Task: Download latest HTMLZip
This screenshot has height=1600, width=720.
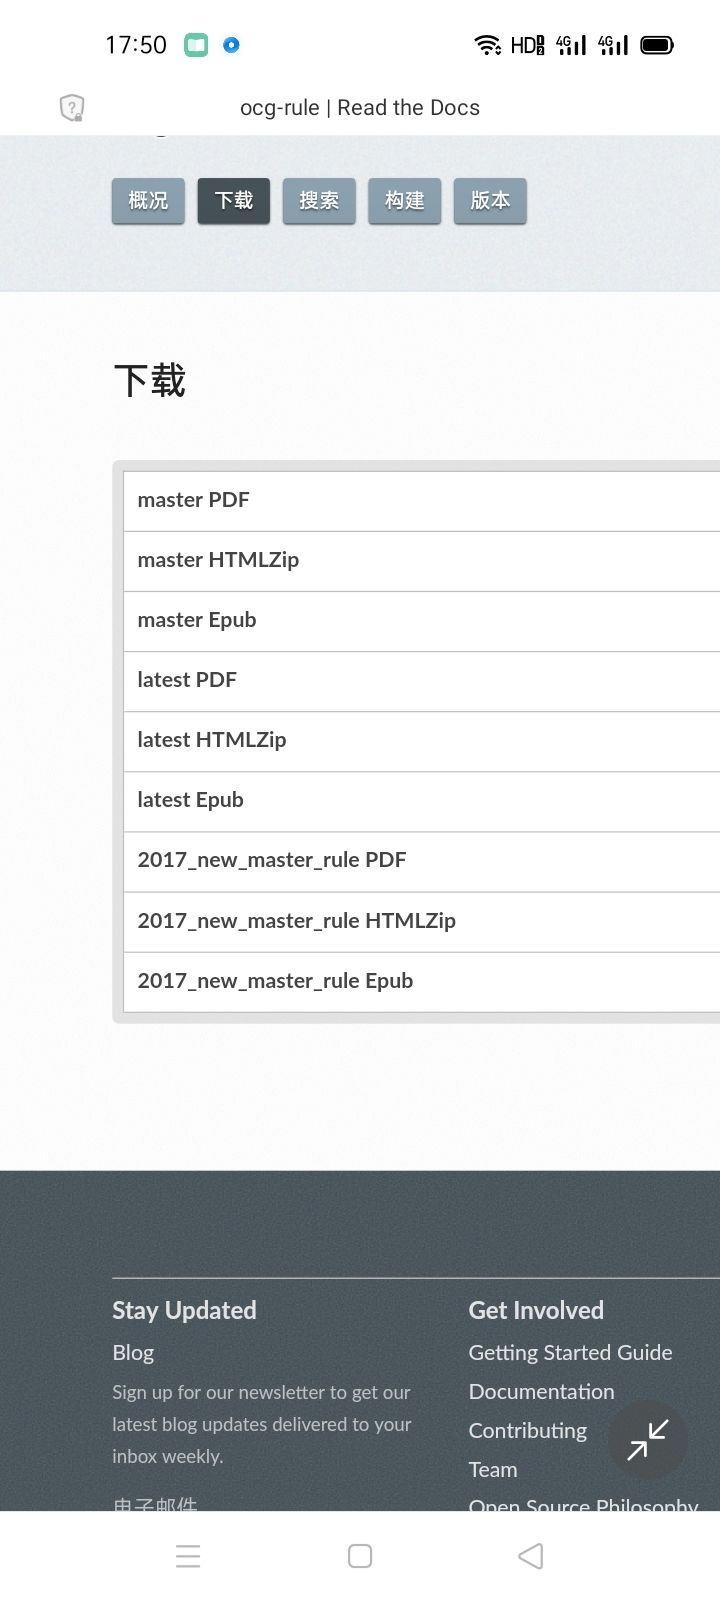Action: (422, 741)
